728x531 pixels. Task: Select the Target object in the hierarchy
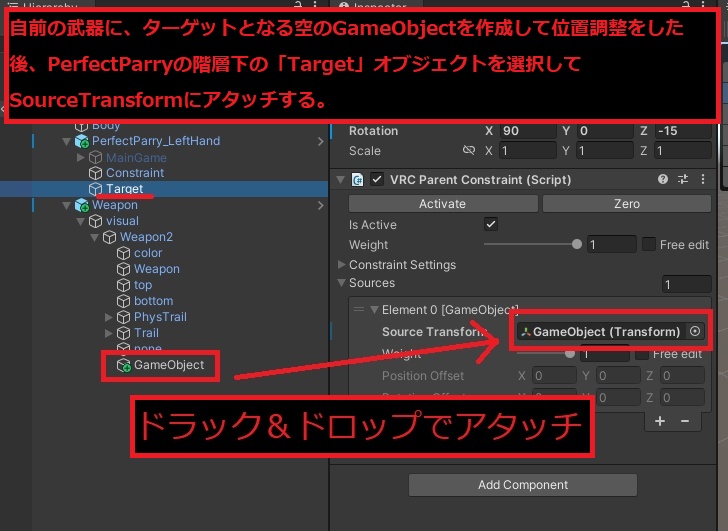point(124,189)
